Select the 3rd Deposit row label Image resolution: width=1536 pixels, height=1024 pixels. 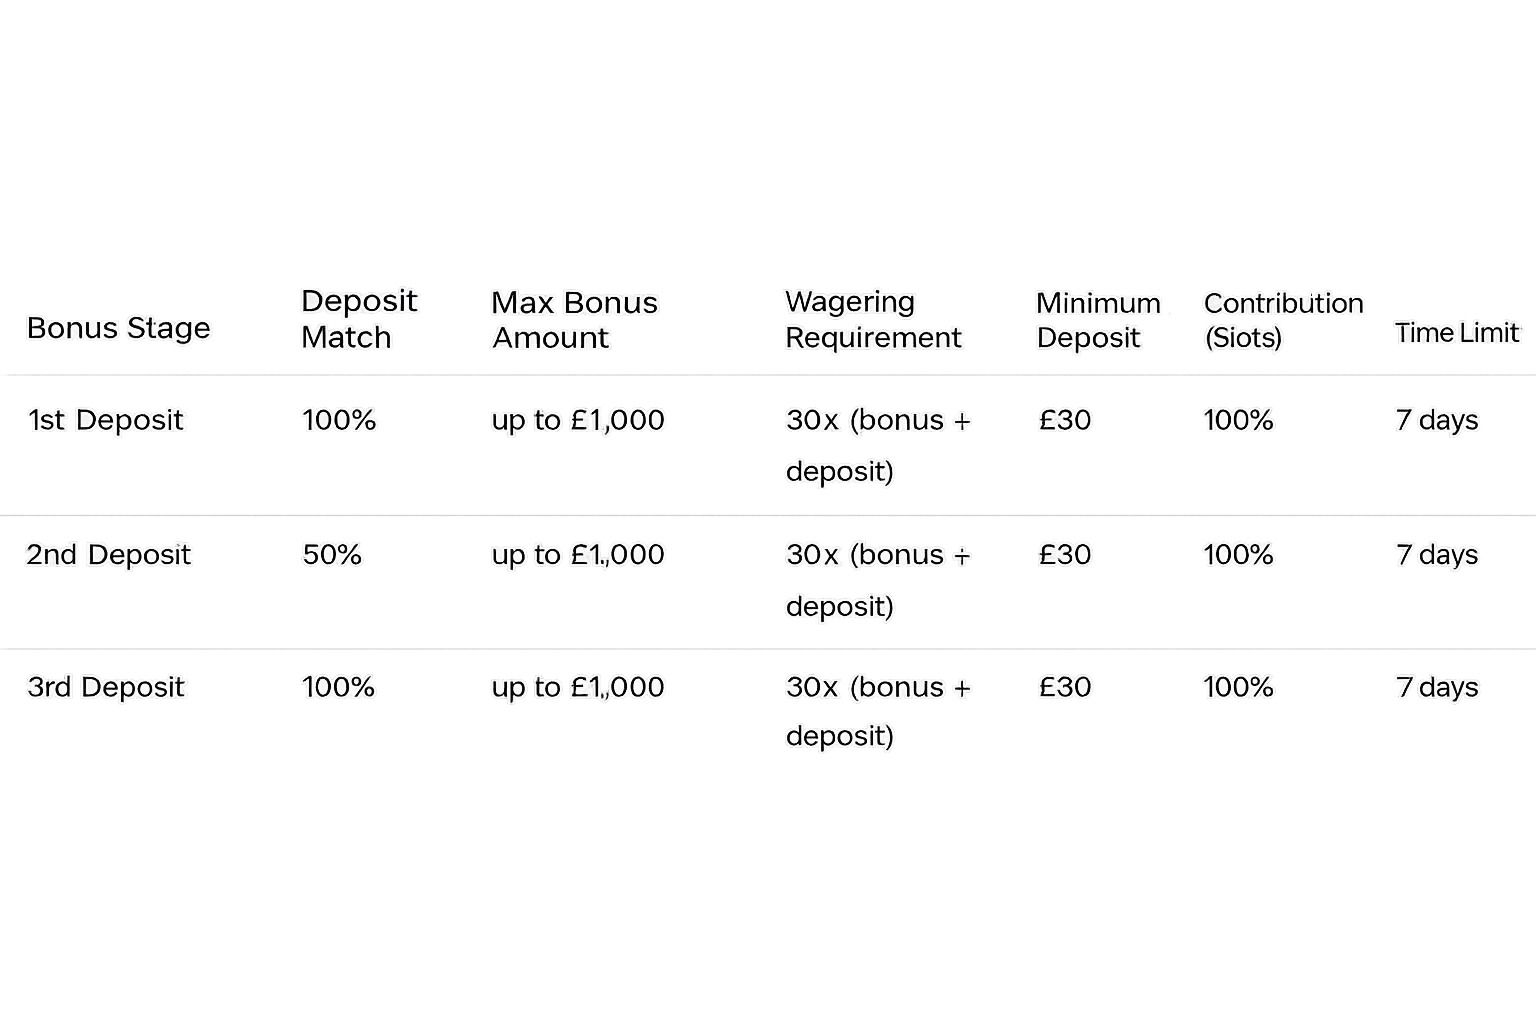coord(105,688)
